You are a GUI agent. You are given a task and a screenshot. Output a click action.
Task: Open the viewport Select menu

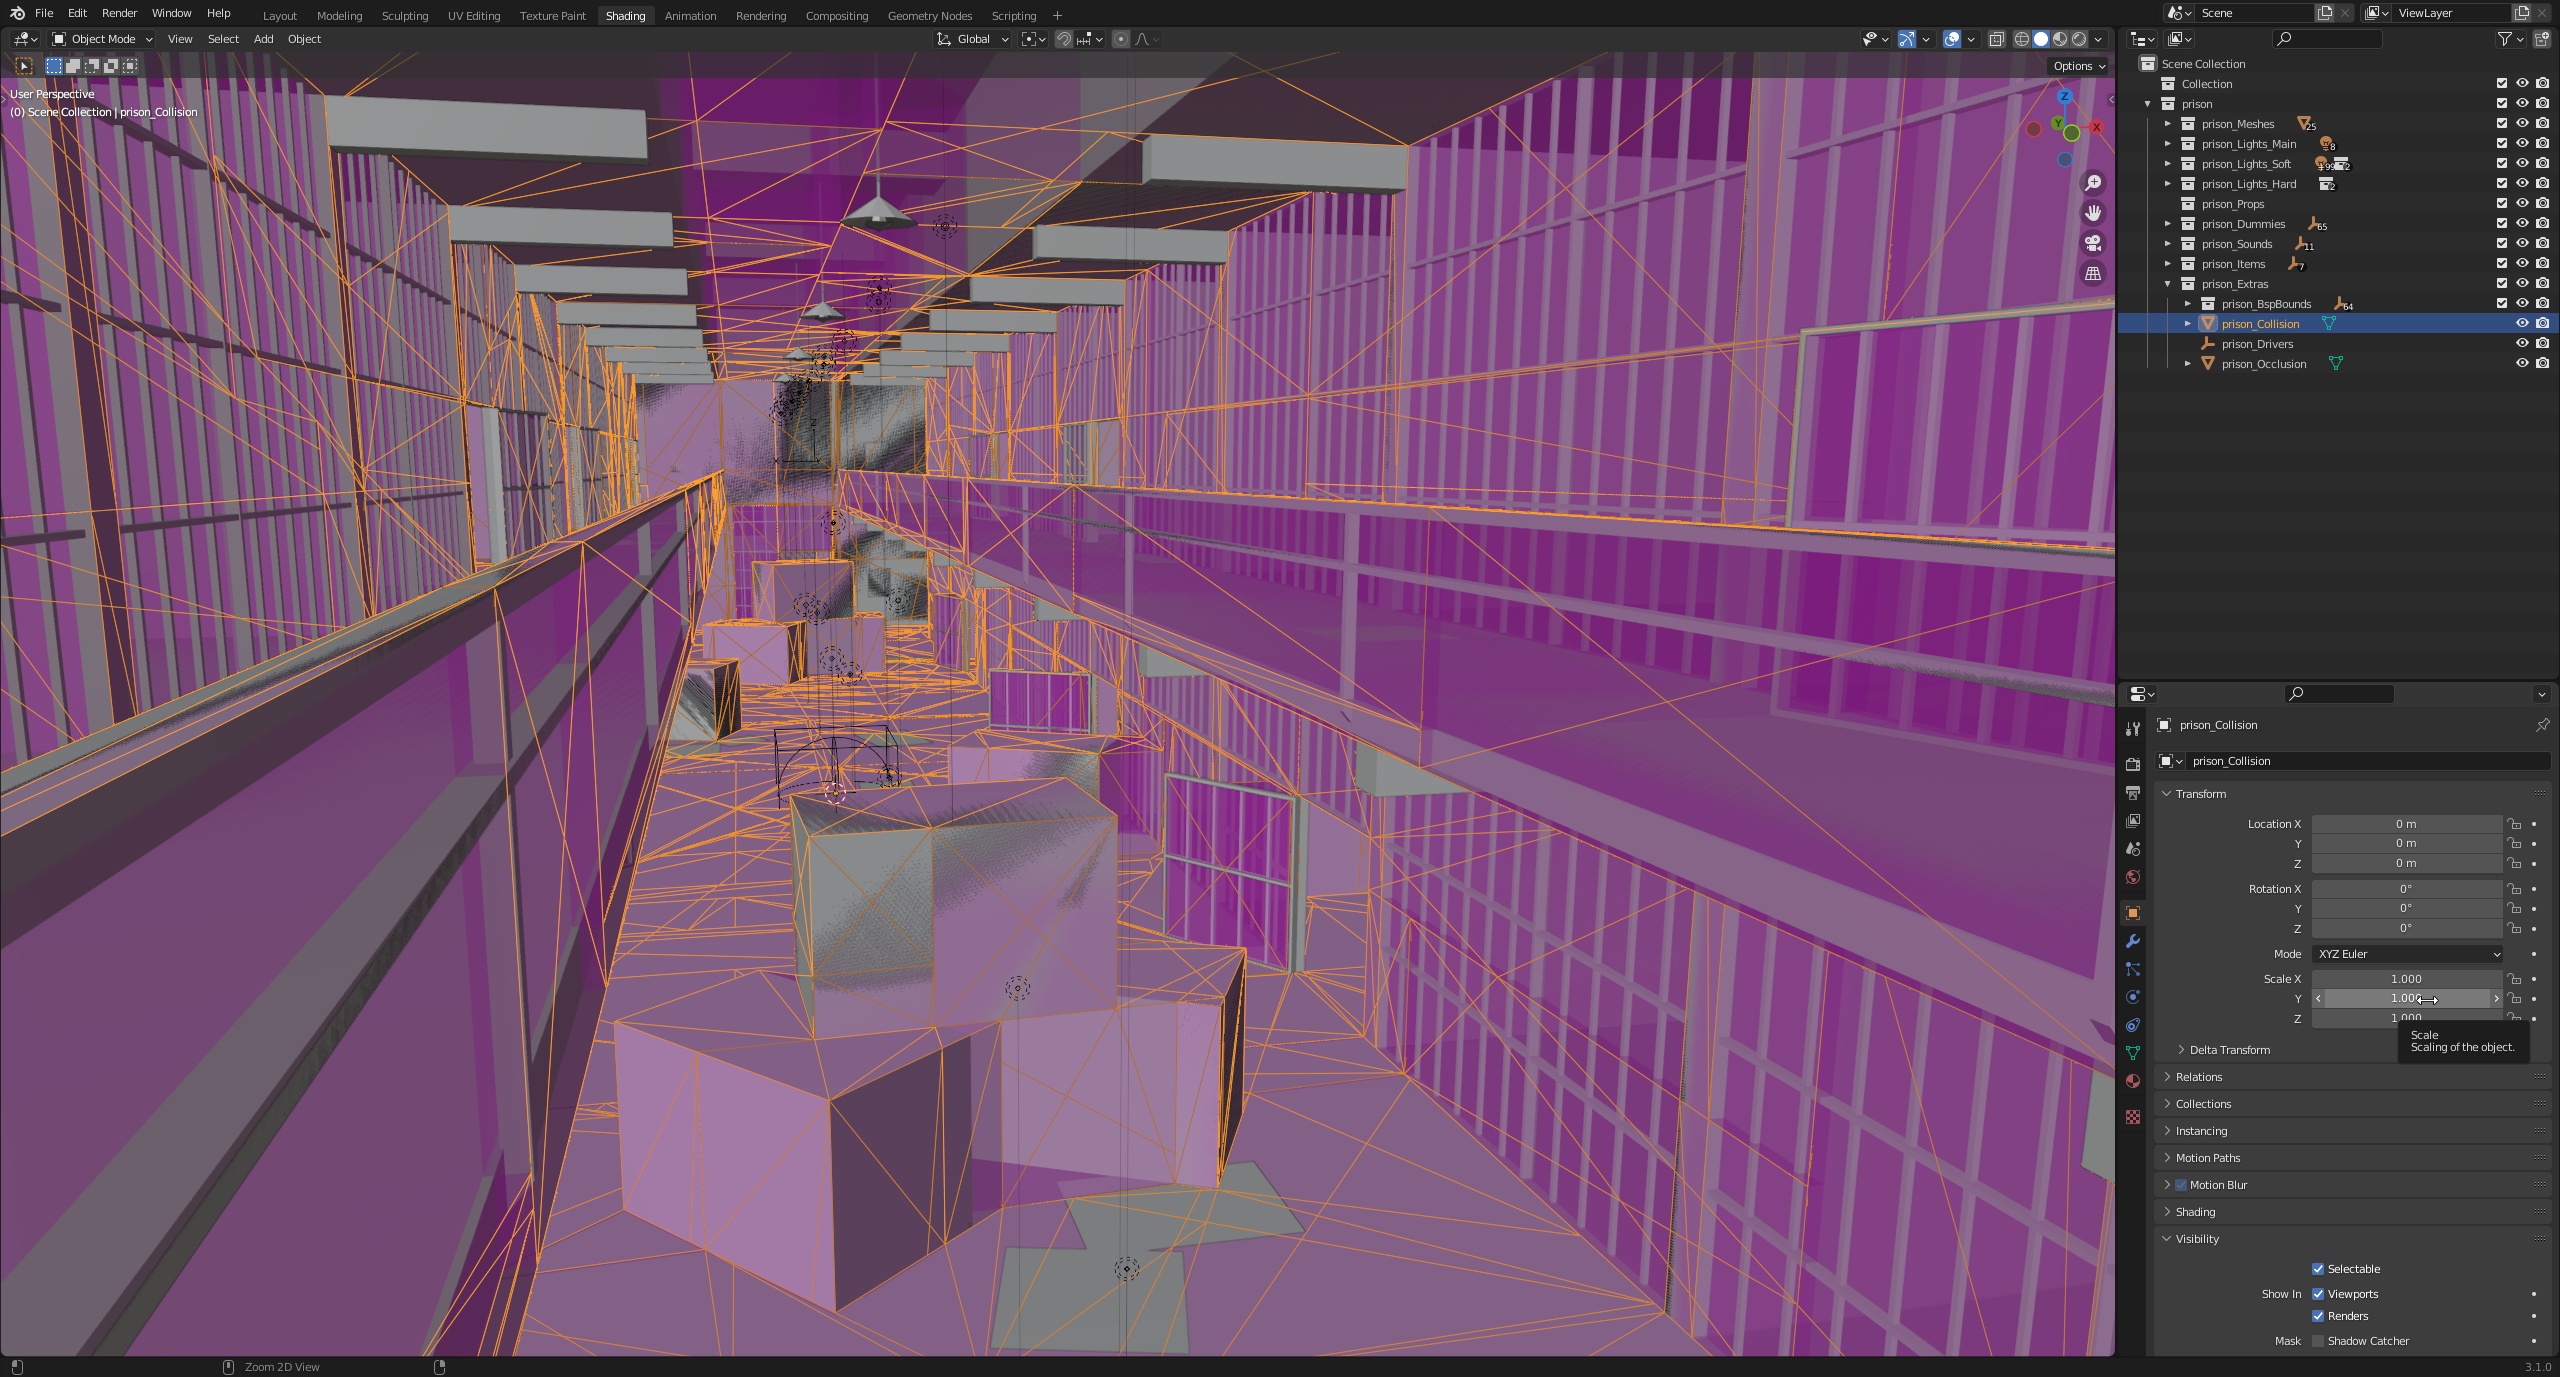click(223, 39)
